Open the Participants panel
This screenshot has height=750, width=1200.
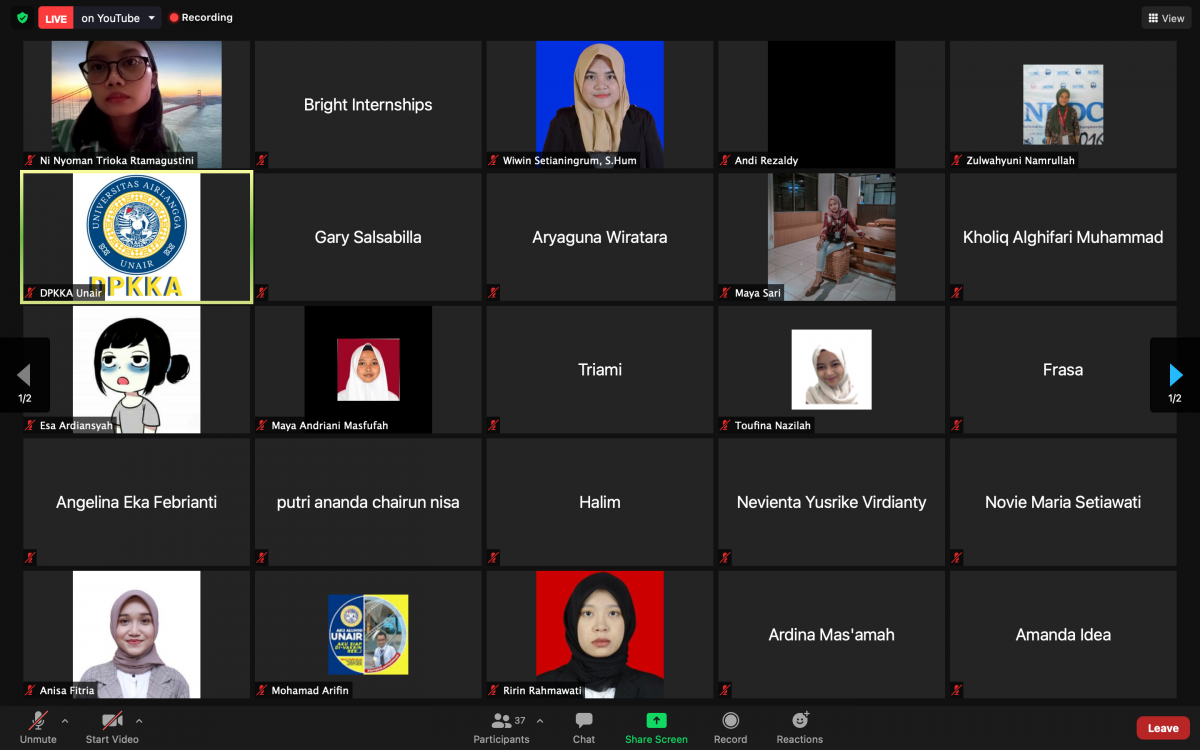point(501,727)
